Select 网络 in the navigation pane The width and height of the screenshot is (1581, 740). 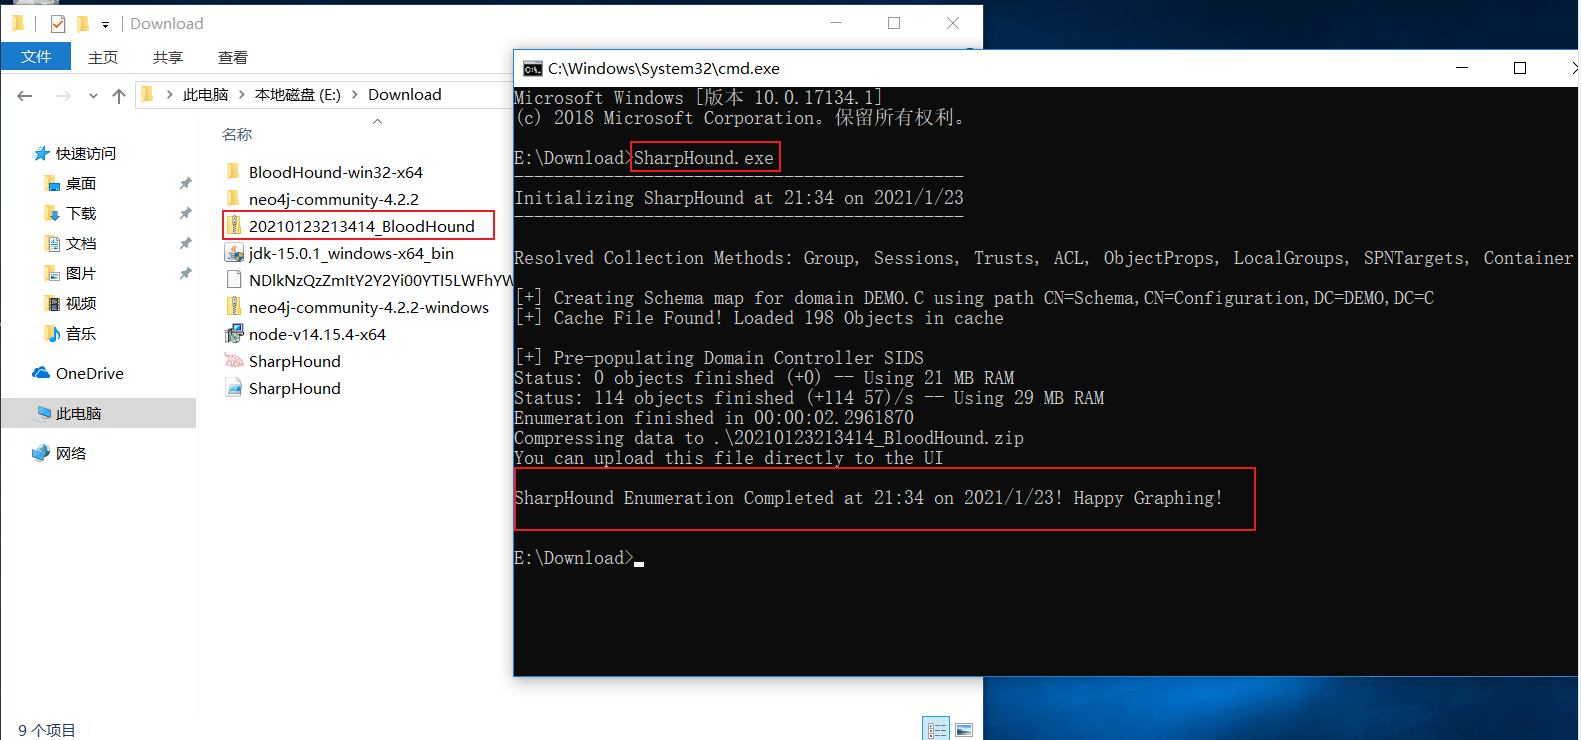coord(70,453)
